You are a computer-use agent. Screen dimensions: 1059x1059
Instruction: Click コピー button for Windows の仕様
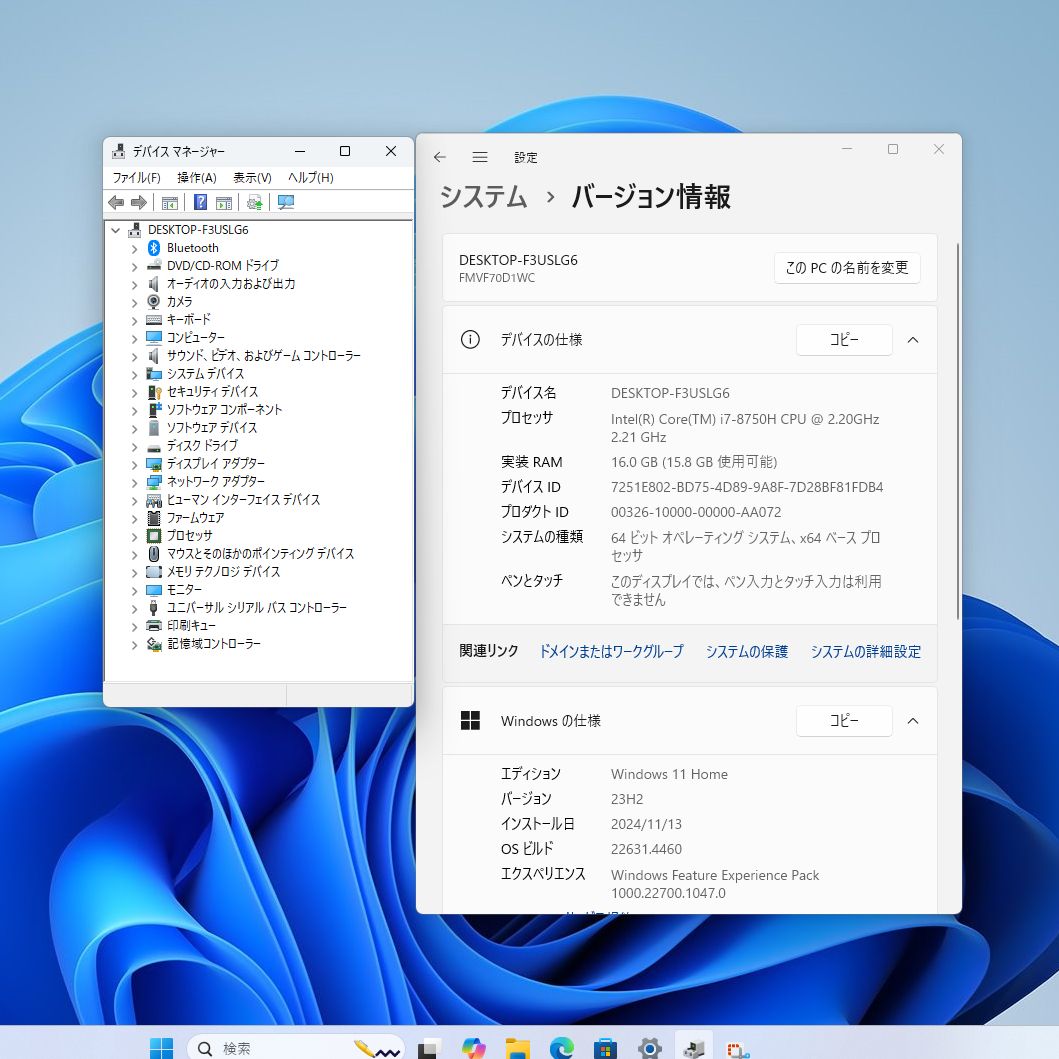point(844,721)
